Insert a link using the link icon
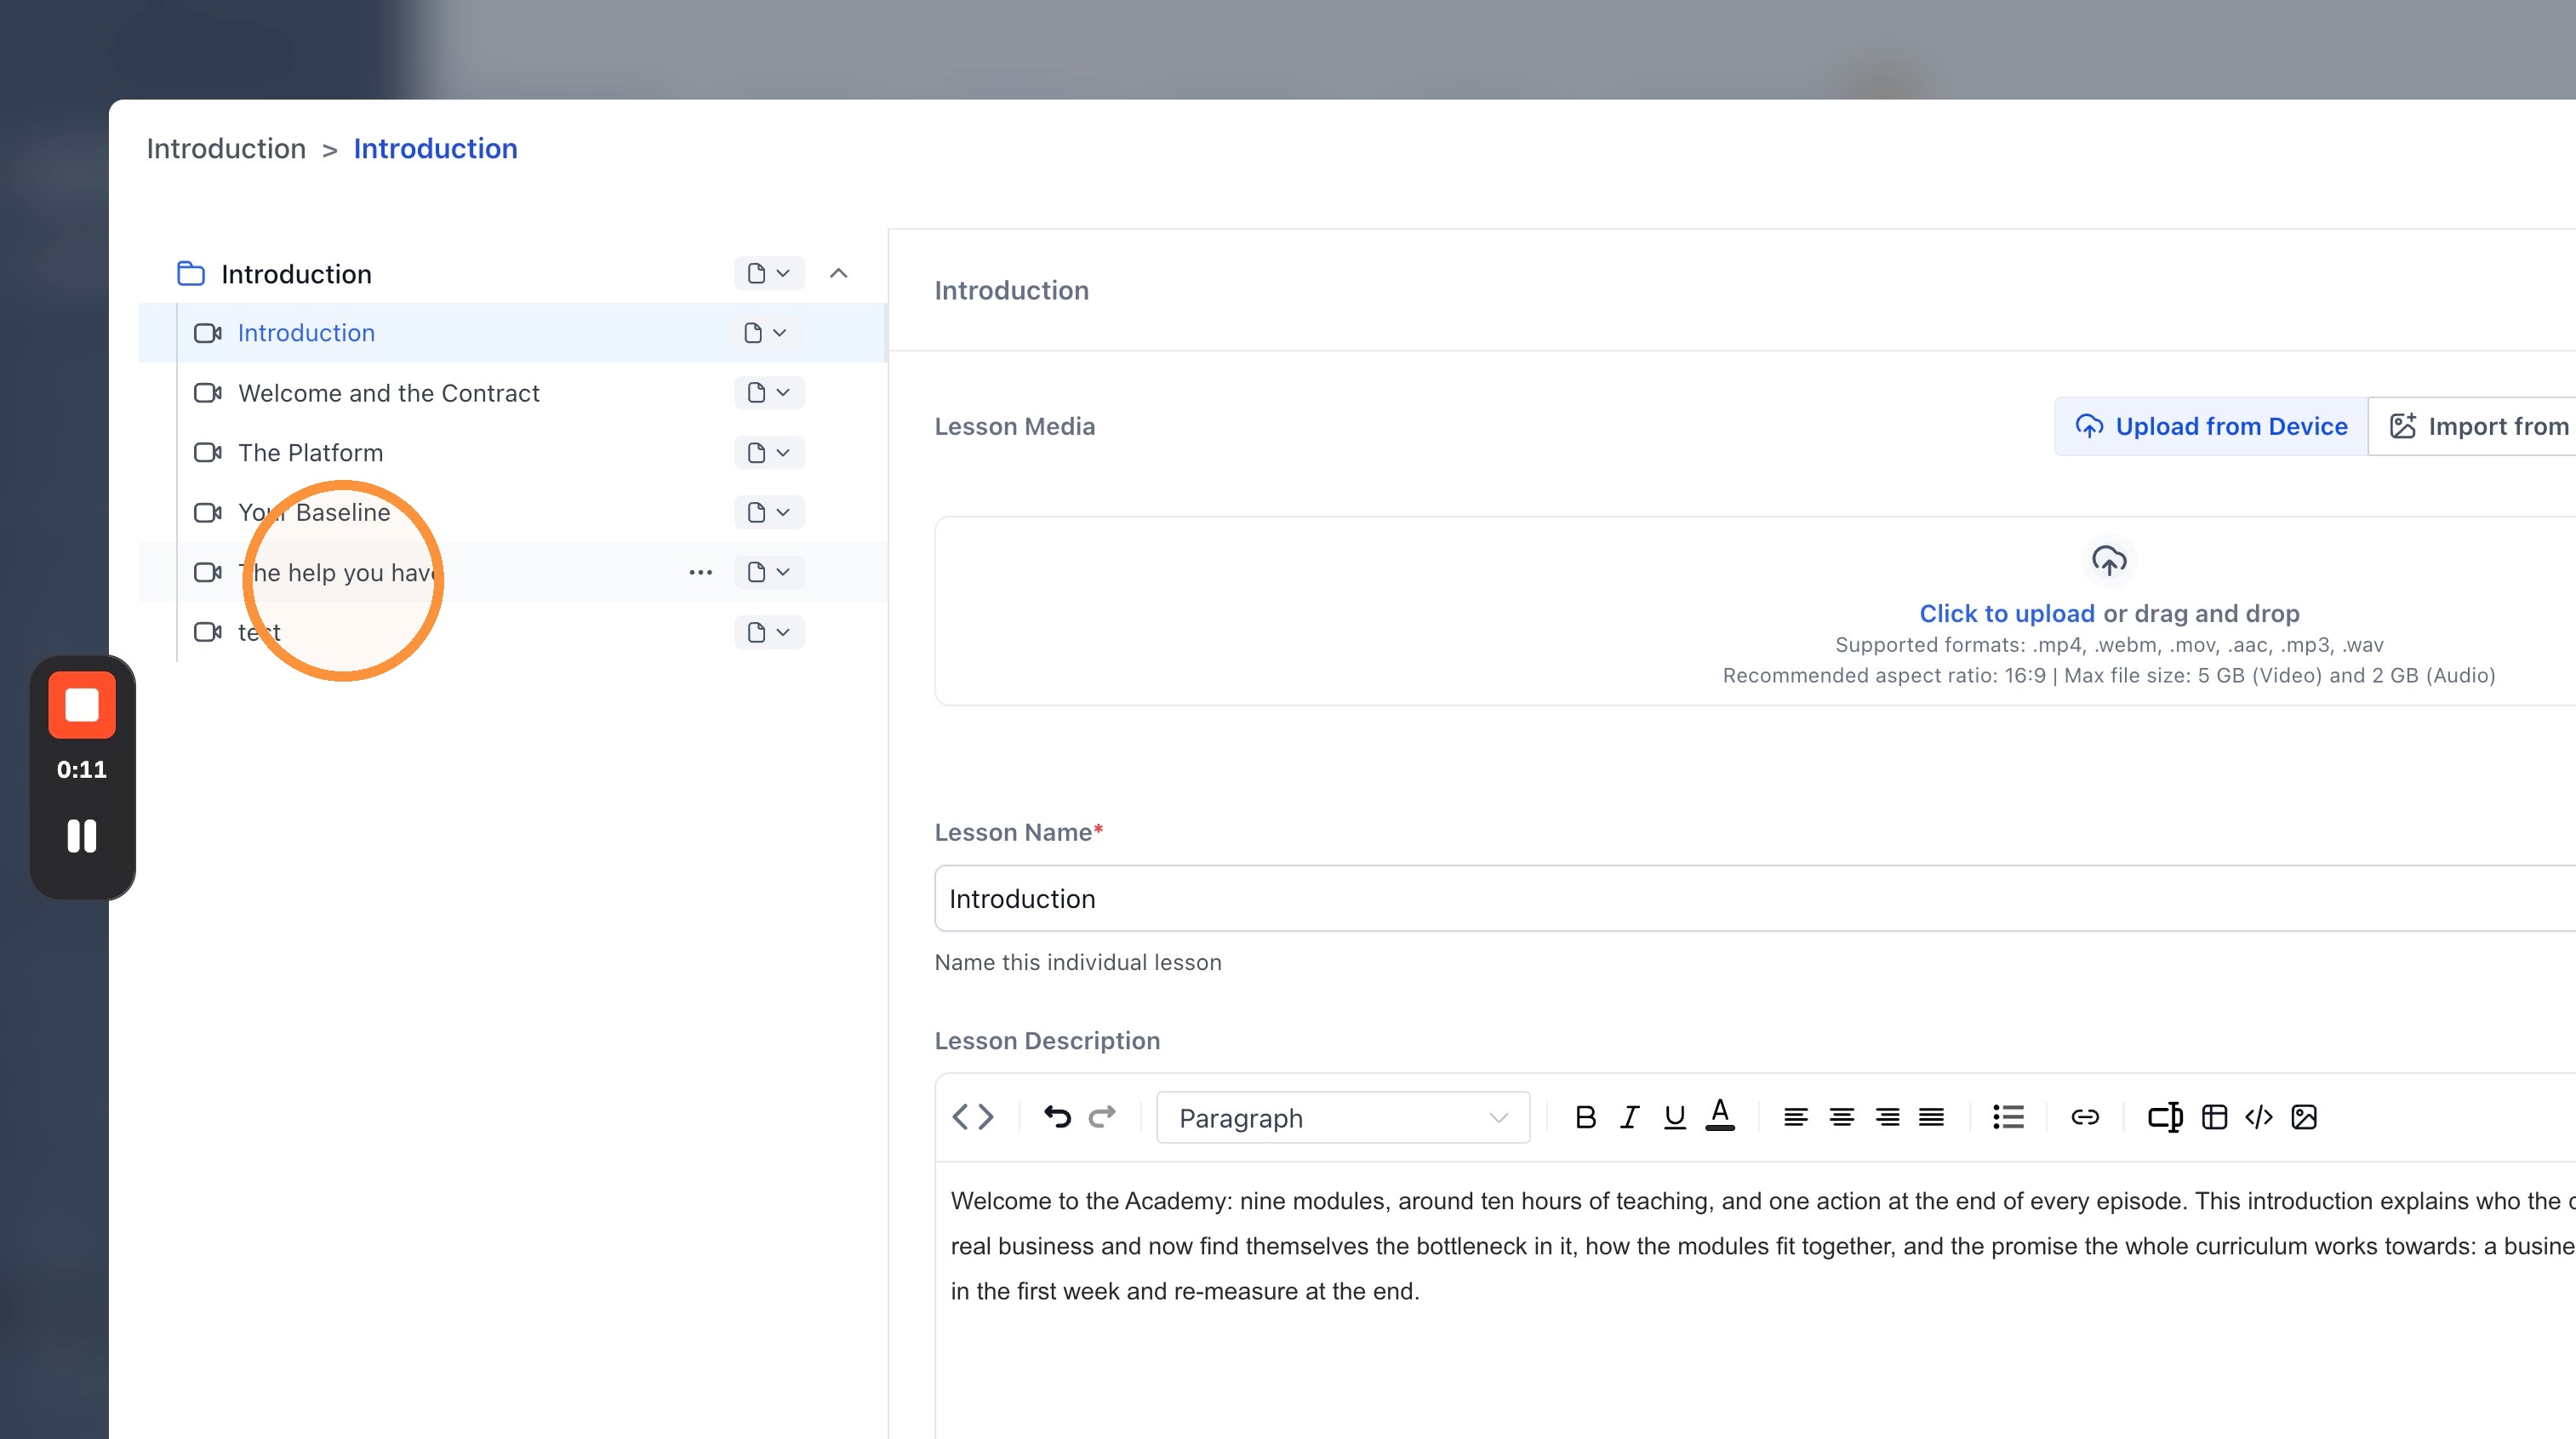This screenshot has height=1439, width=2576. click(x=2085, y=1117)
